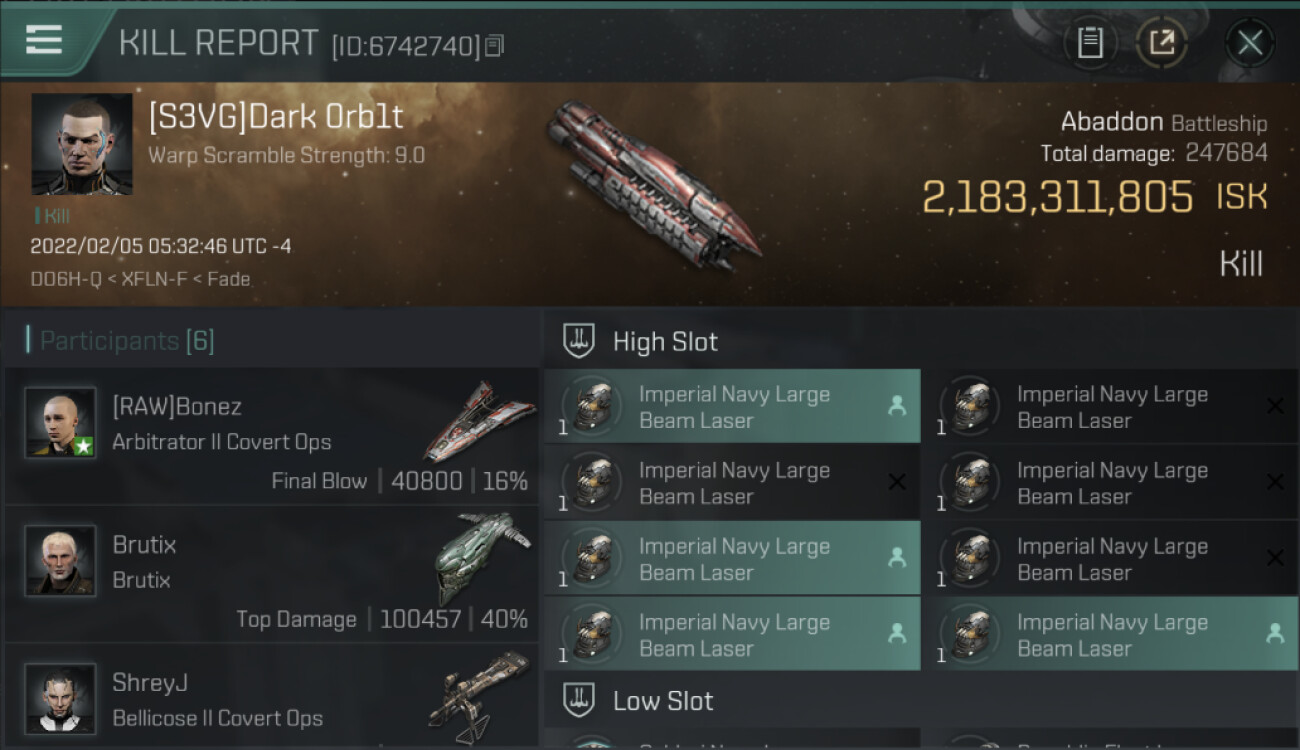Close the Kill Report window
This screenshot has height=750, width=1300.
[1249, 43]
